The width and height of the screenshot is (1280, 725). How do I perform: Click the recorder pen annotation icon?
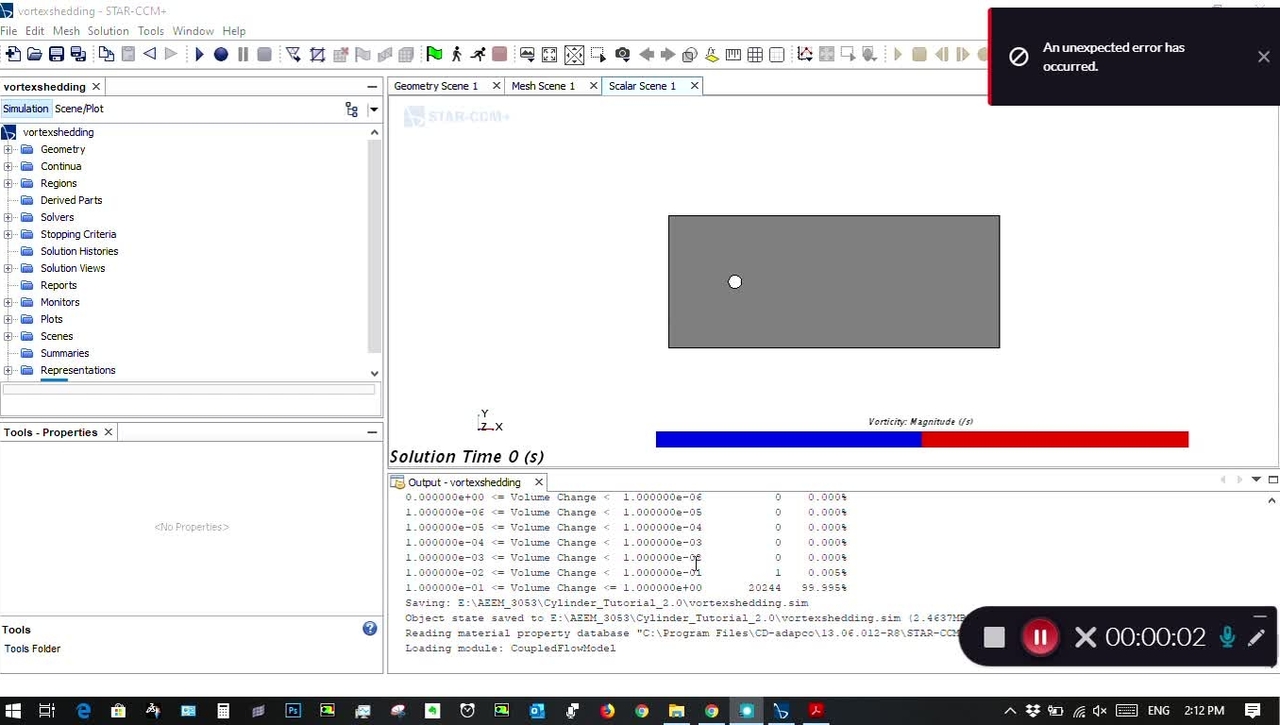1257,637
